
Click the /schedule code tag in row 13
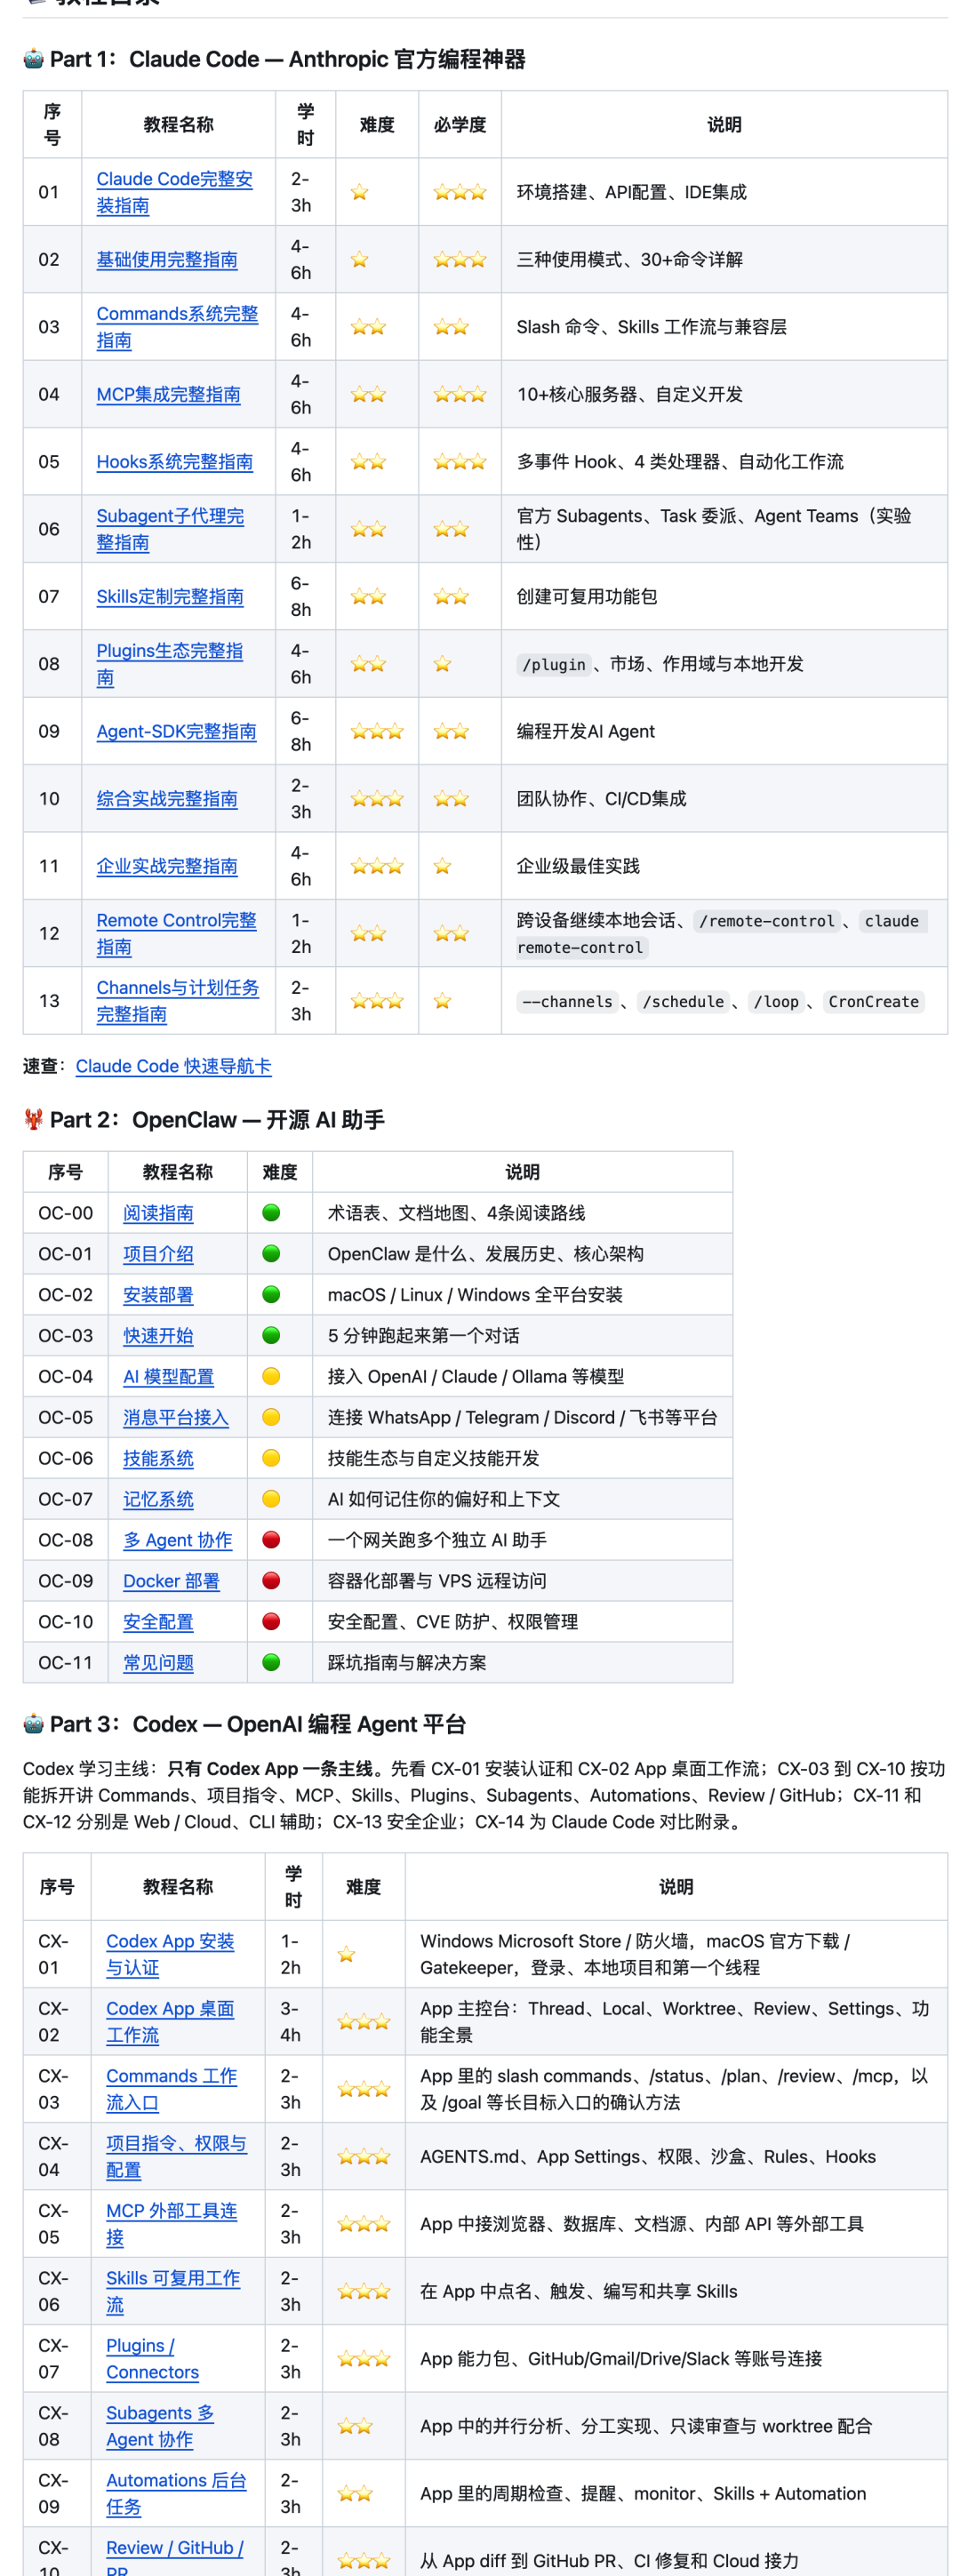coord(683,1001)
